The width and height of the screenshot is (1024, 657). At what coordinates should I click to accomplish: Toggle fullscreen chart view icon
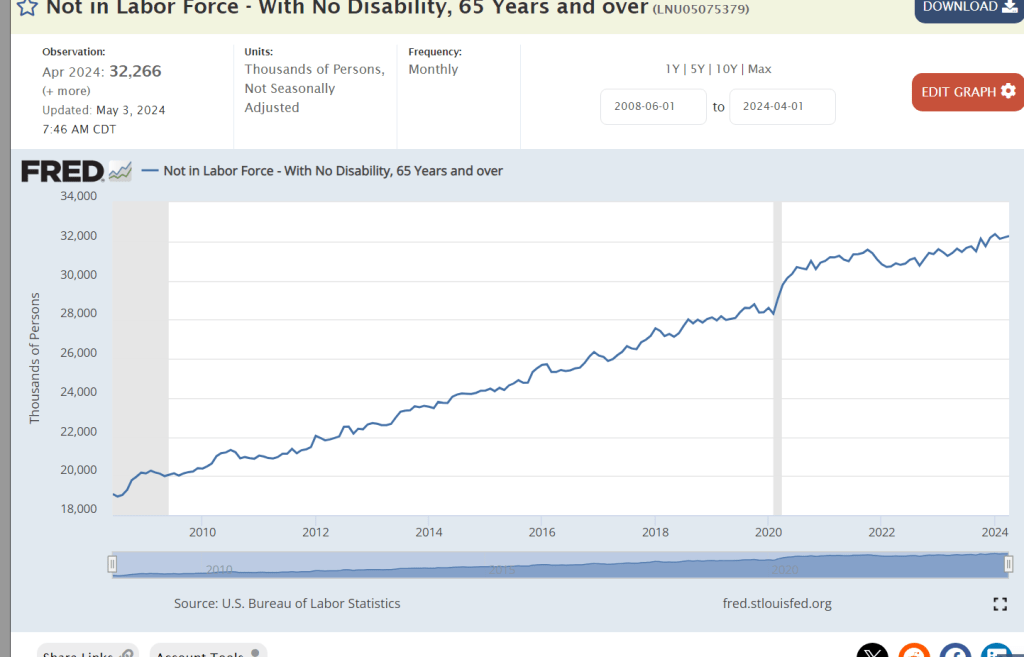[999, 604]
